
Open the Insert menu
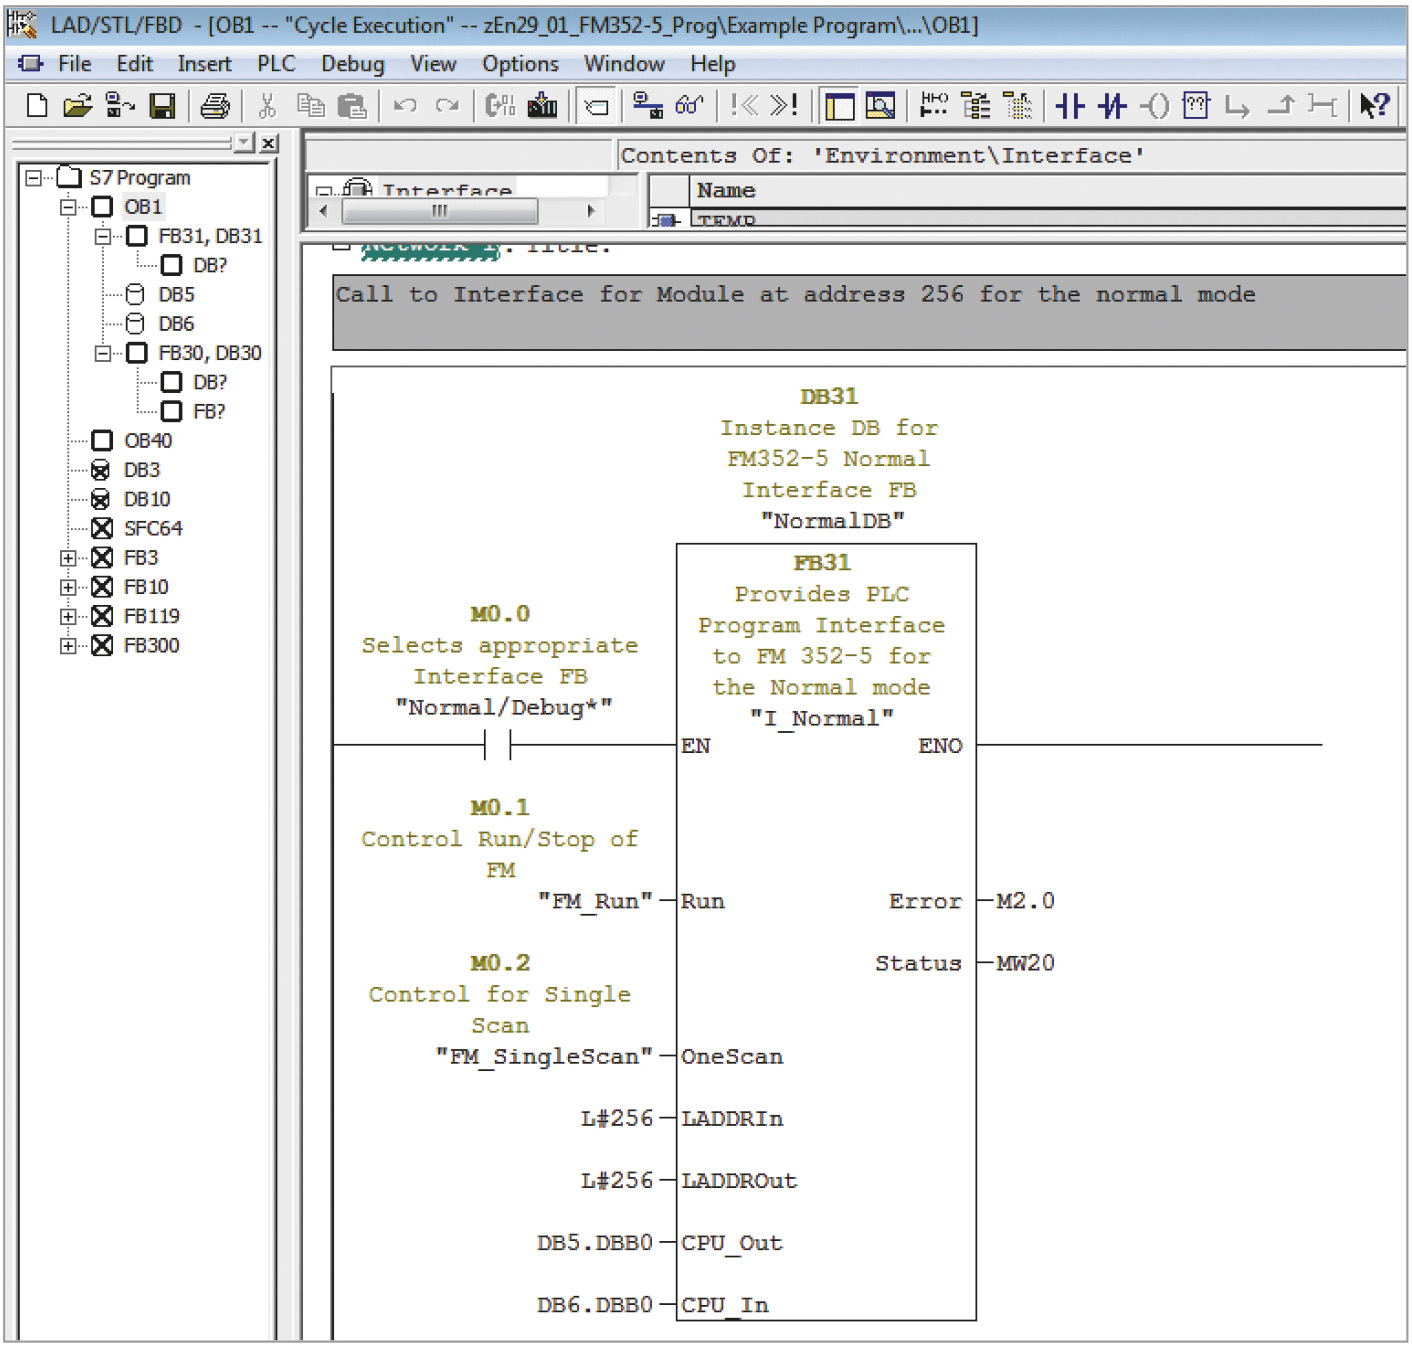[204, 64]
